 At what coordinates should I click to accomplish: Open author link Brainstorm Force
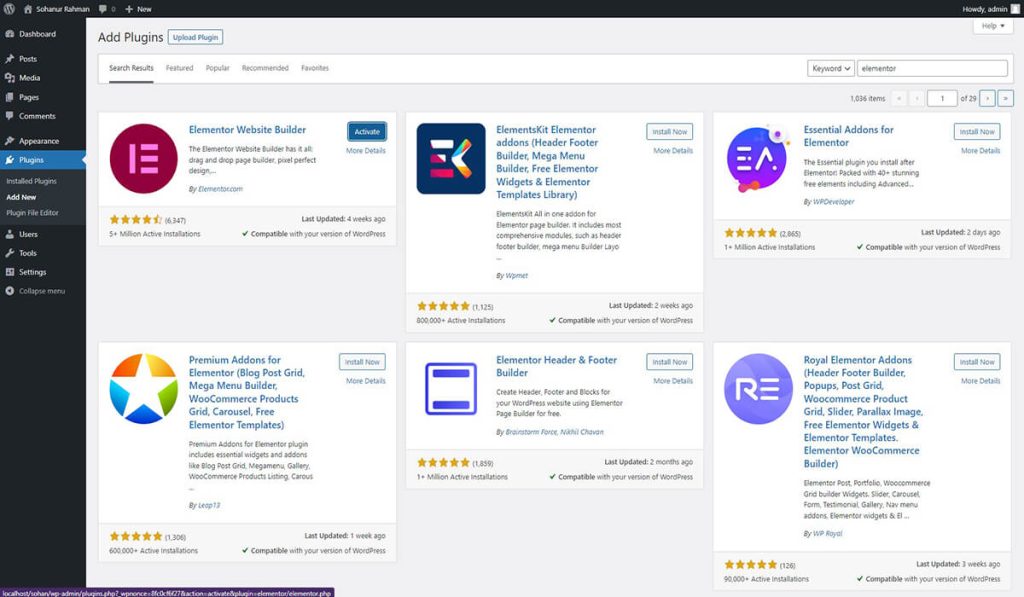point(531,432)
